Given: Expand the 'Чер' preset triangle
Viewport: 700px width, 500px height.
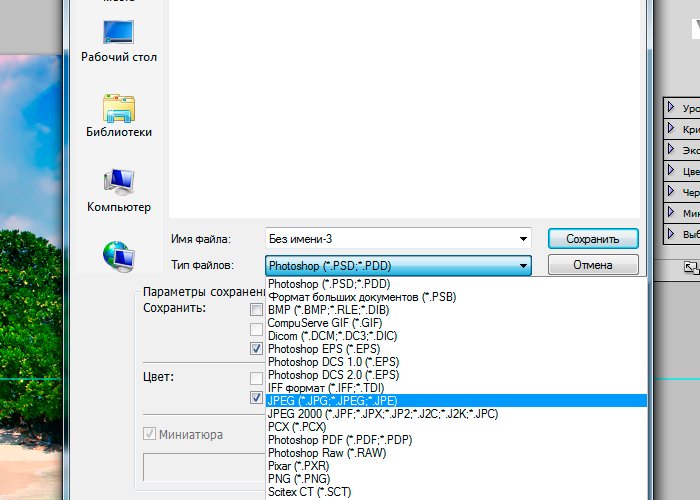Looking at the screenshot, I should point(673,192).
